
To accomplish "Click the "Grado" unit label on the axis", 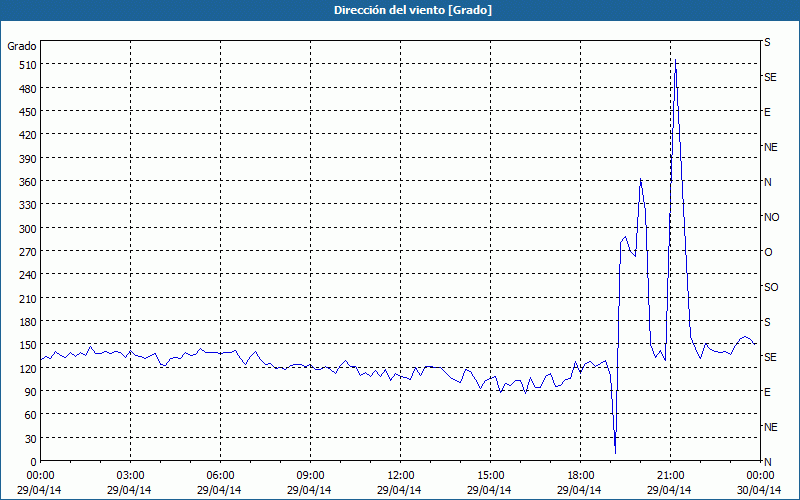I will [22, 46].
